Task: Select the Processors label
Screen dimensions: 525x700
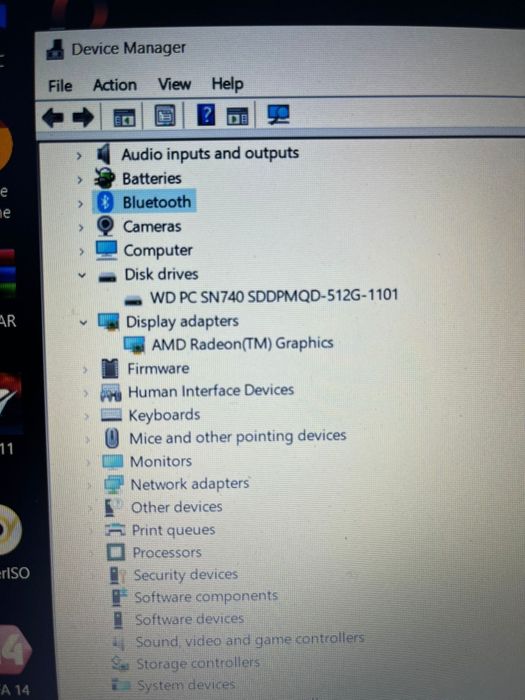Action: click(167, 553)
